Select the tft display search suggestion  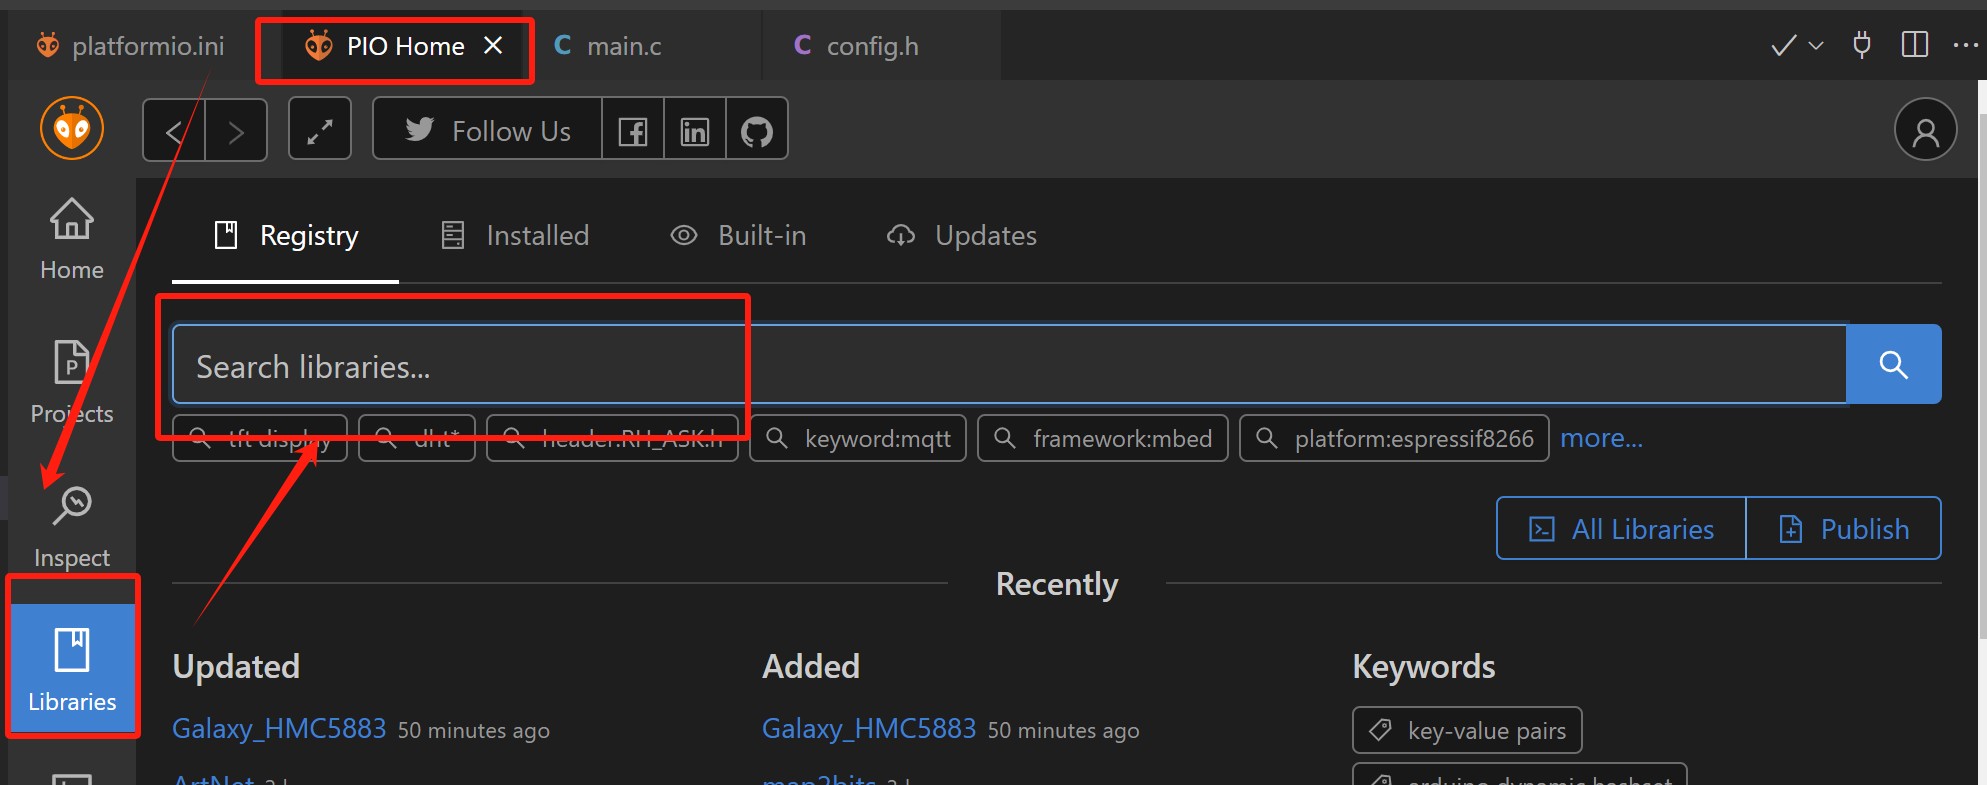[x=260, y=438]
